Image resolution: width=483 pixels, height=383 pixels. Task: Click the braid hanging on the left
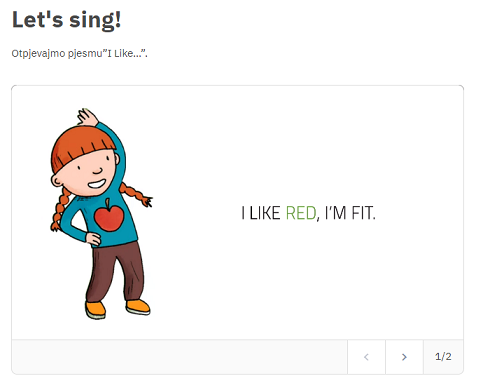(59, 209)
